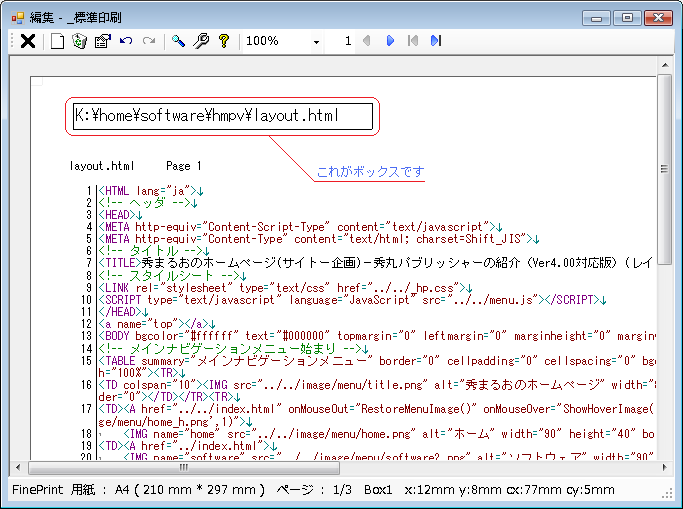Viewport: 683px width, 509px height.
Task: Jump to the first page
Action: pos(412,41)
